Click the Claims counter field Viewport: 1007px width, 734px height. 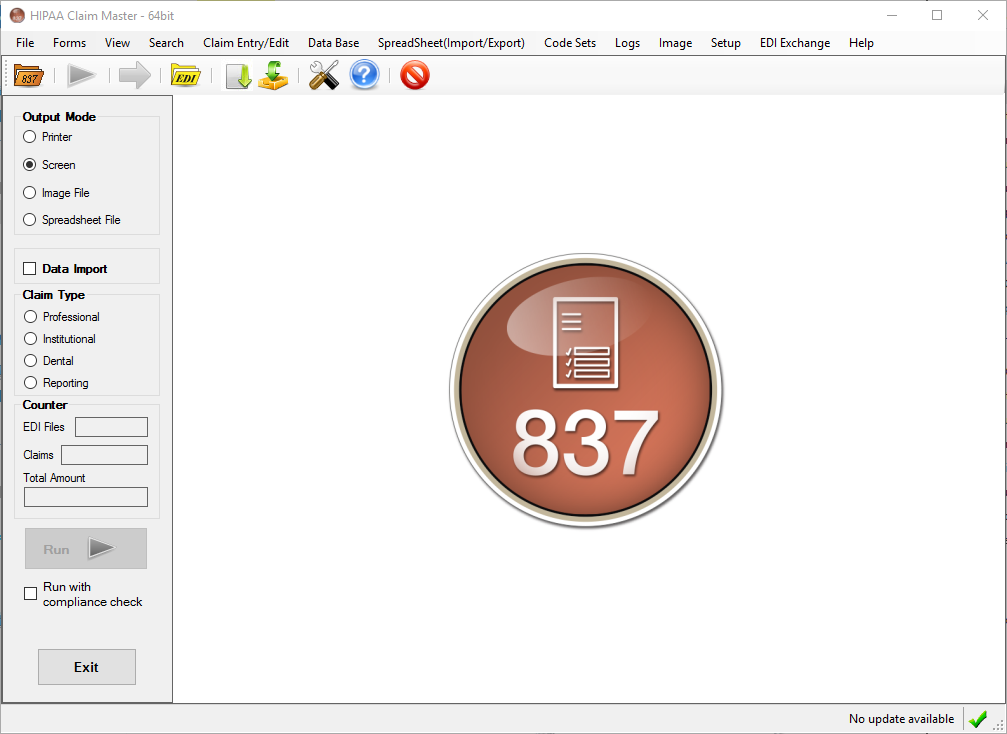(104, 455)
